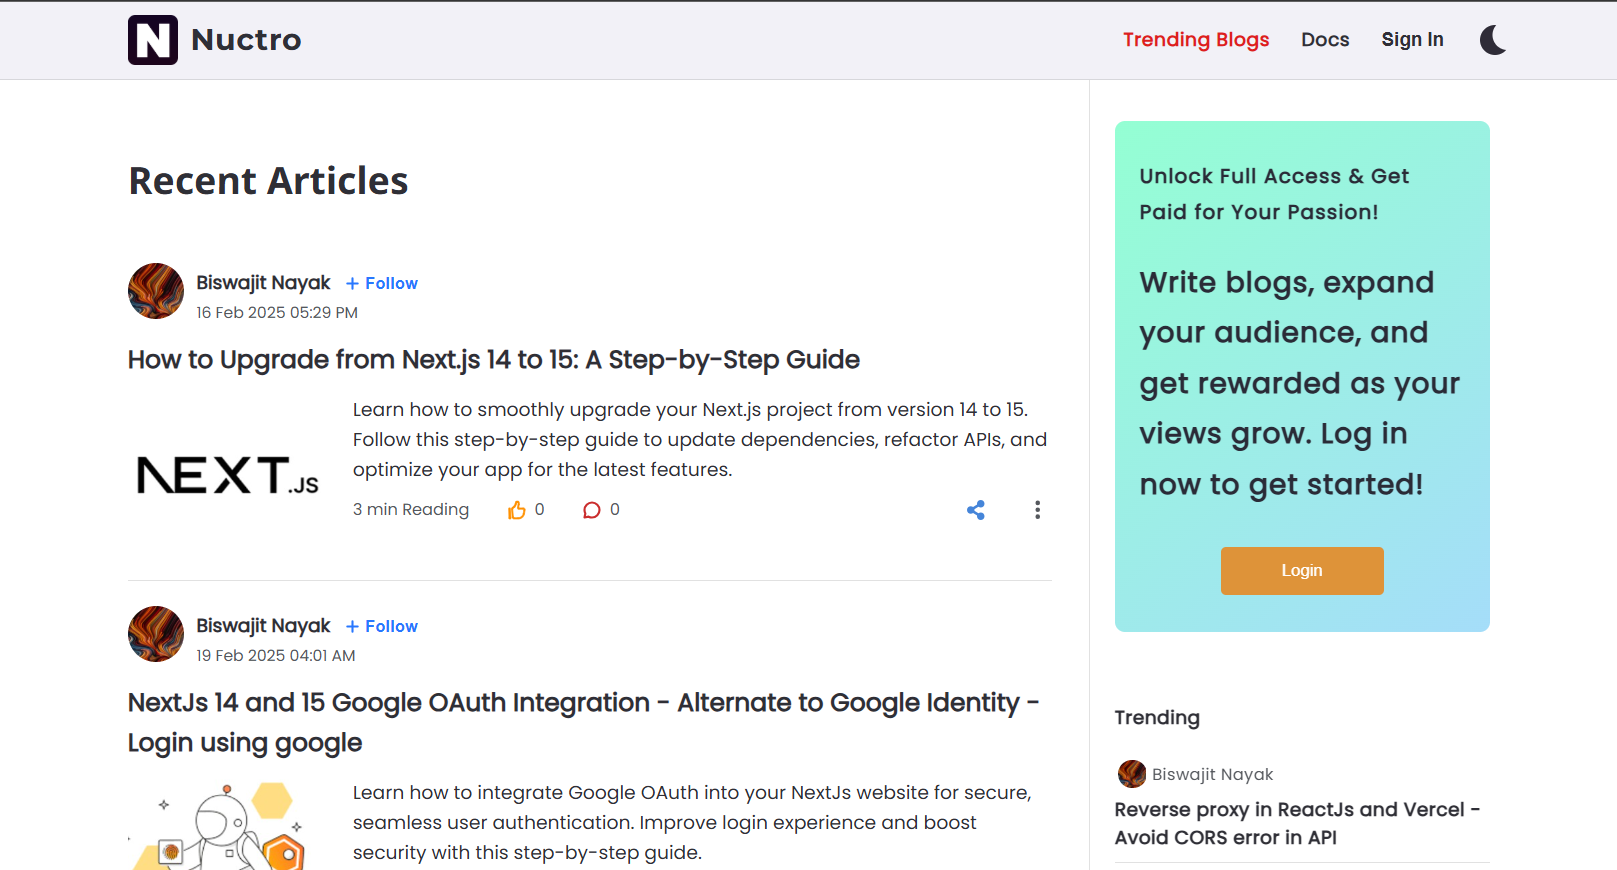Image resolution: width=1617 pixels, height=870 pixels.
Task: Click the 'Trending' sidebar heading
Action: pyautogui.click(x=1157, y=718)
